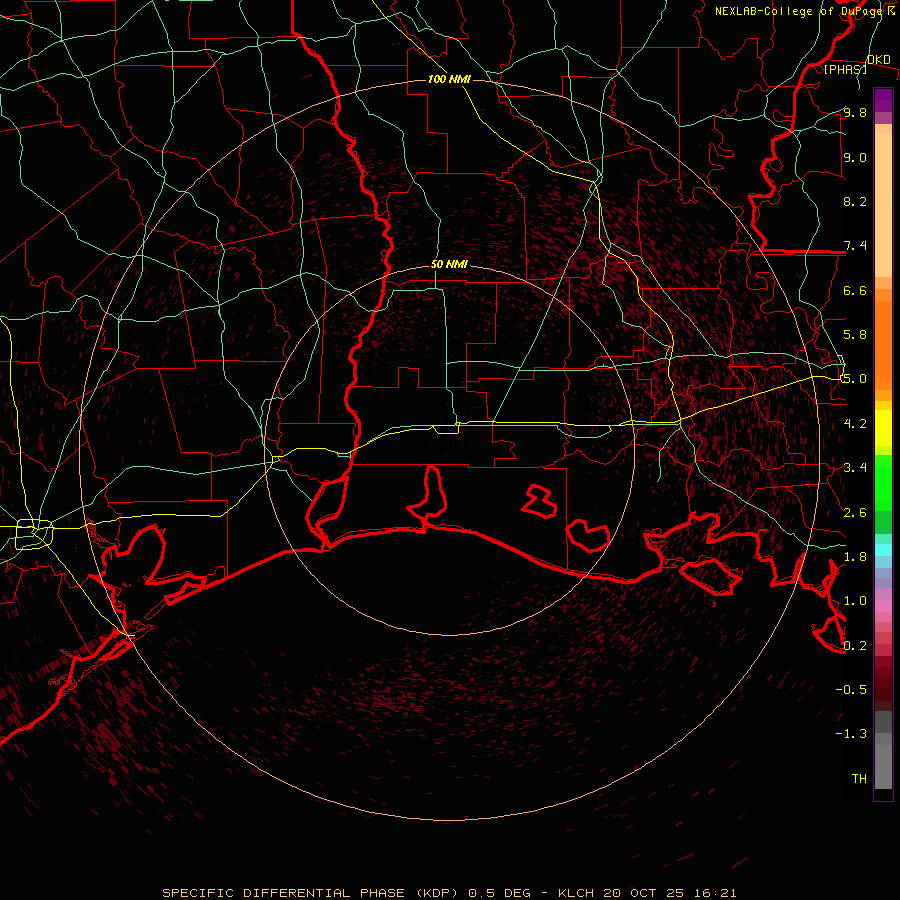
Task: Pick the cyan segment of the color bar
Action: [883, 550]
